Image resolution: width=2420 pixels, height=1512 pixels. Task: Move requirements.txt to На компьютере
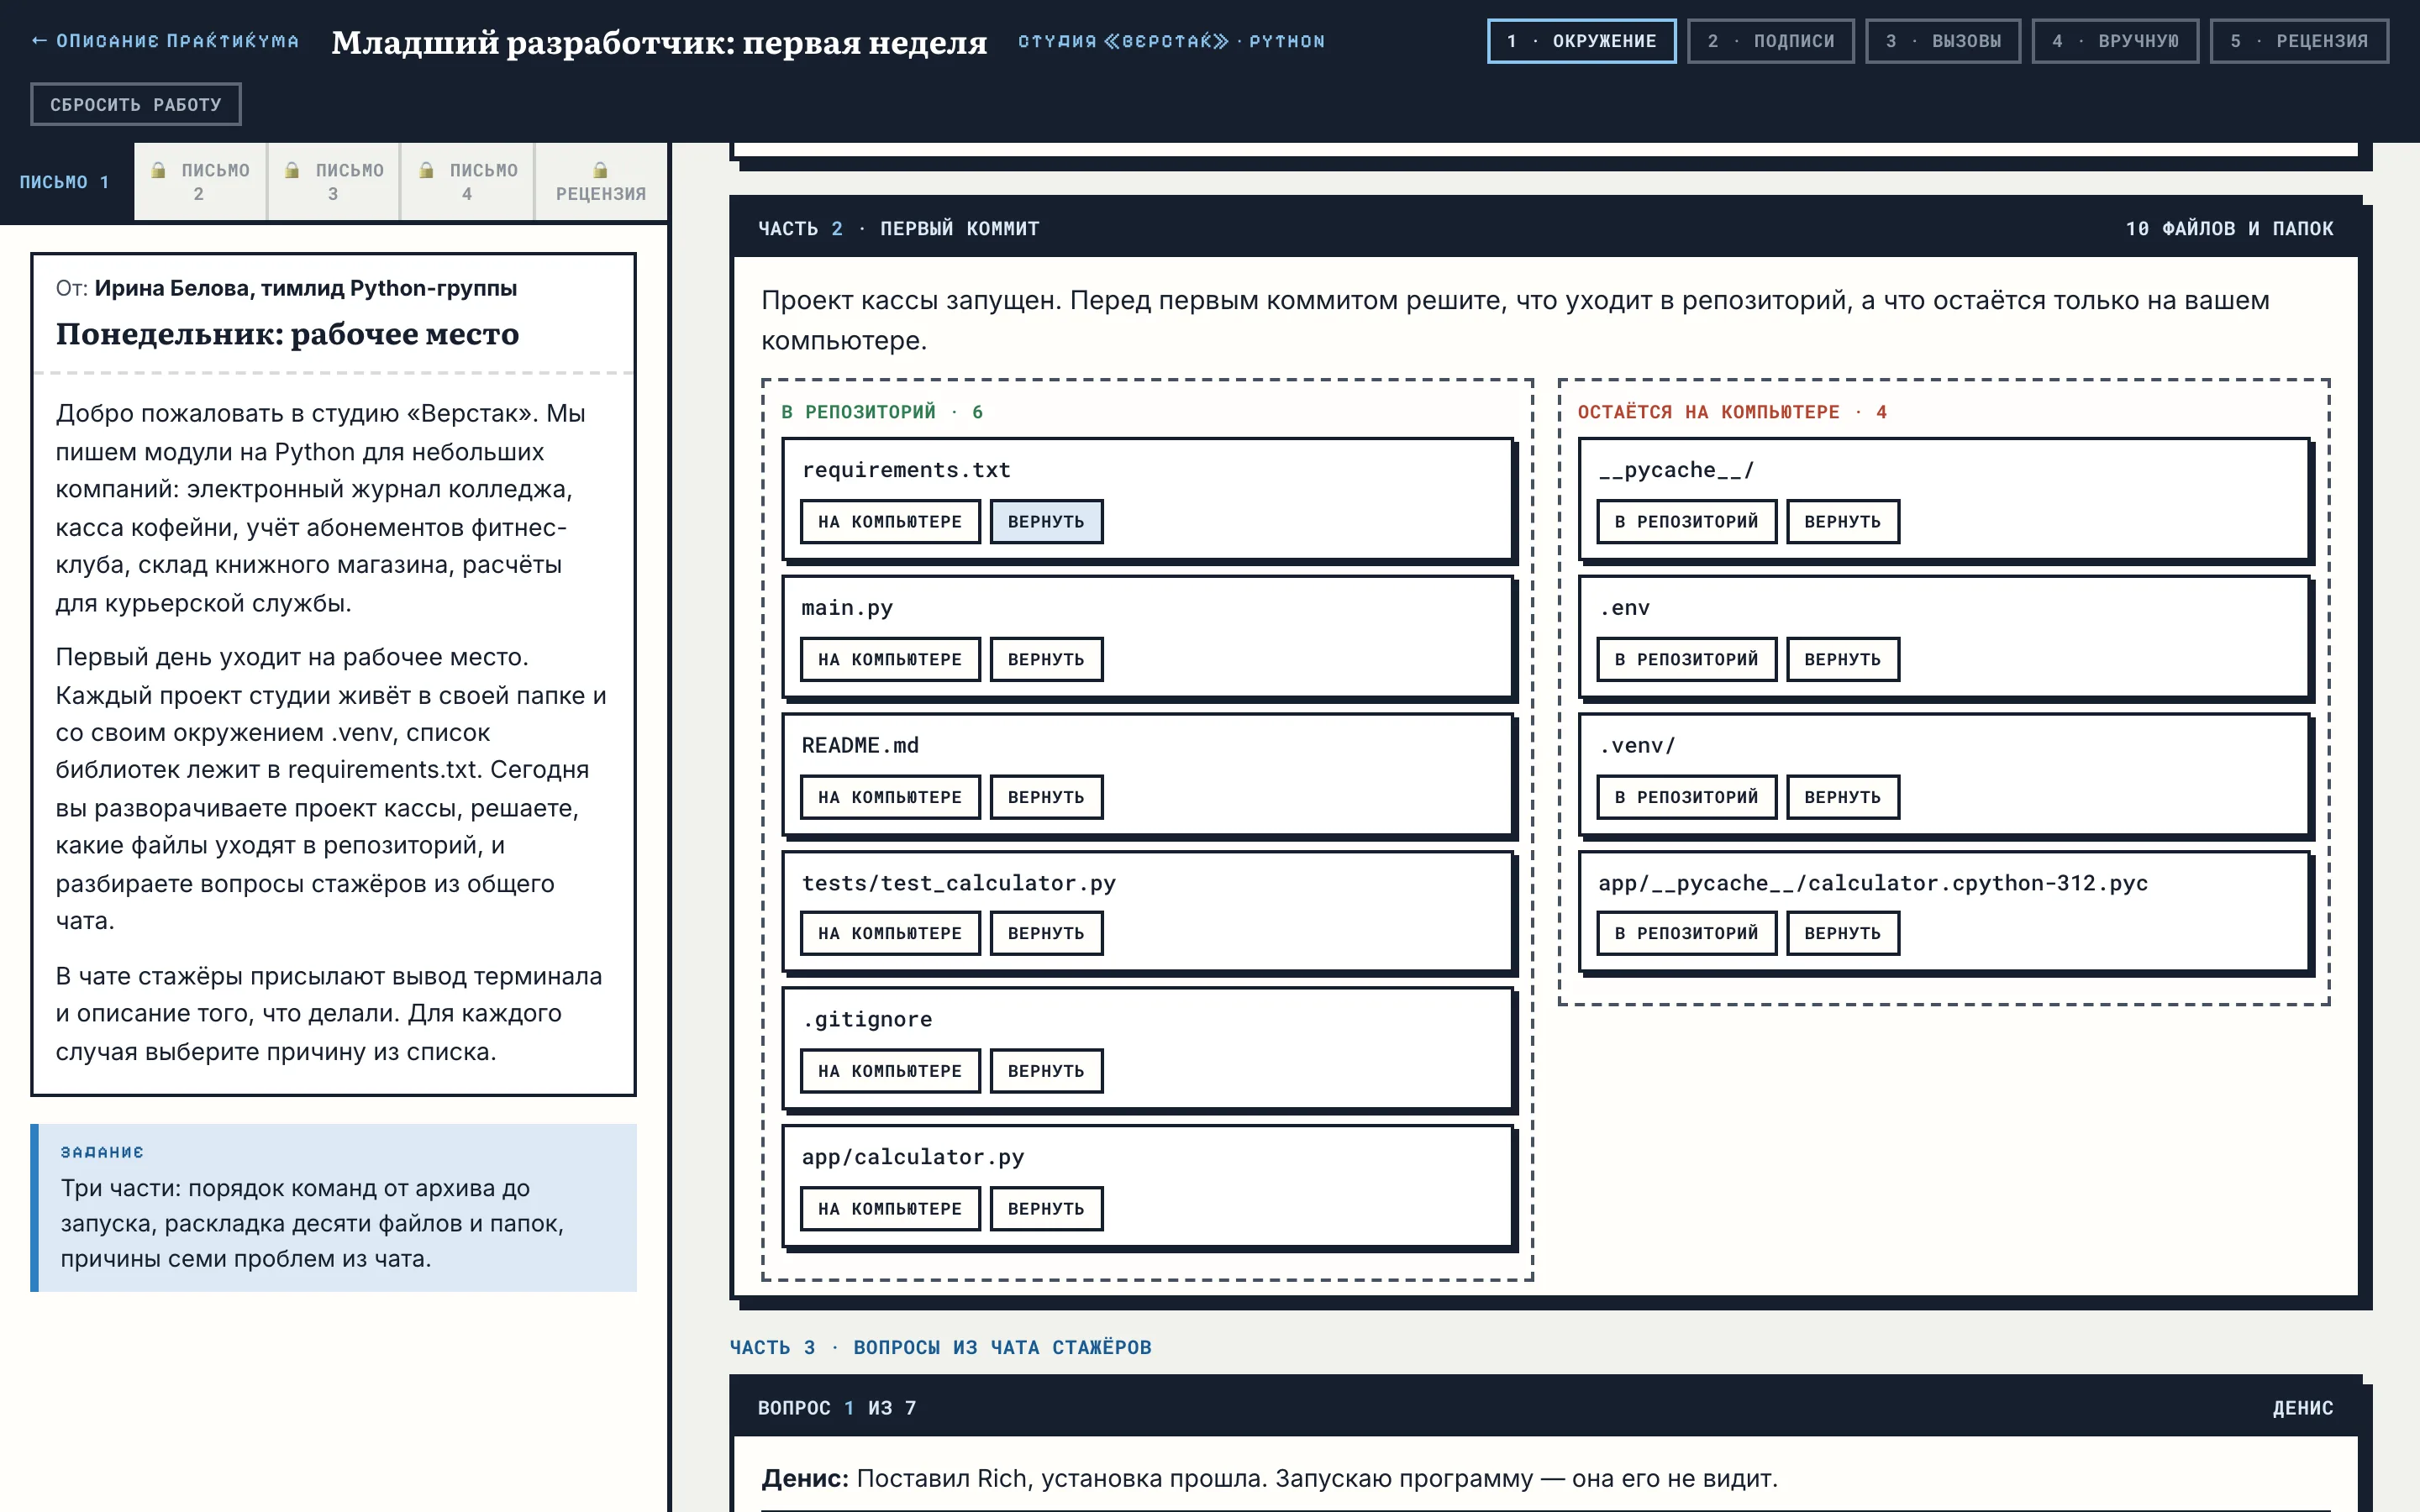tap(890, 522)
